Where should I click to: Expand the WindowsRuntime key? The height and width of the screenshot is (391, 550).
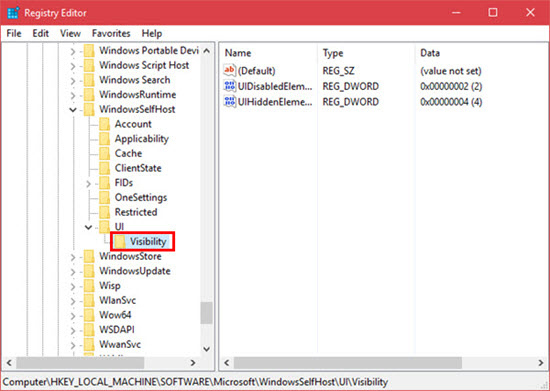point(73,95)
